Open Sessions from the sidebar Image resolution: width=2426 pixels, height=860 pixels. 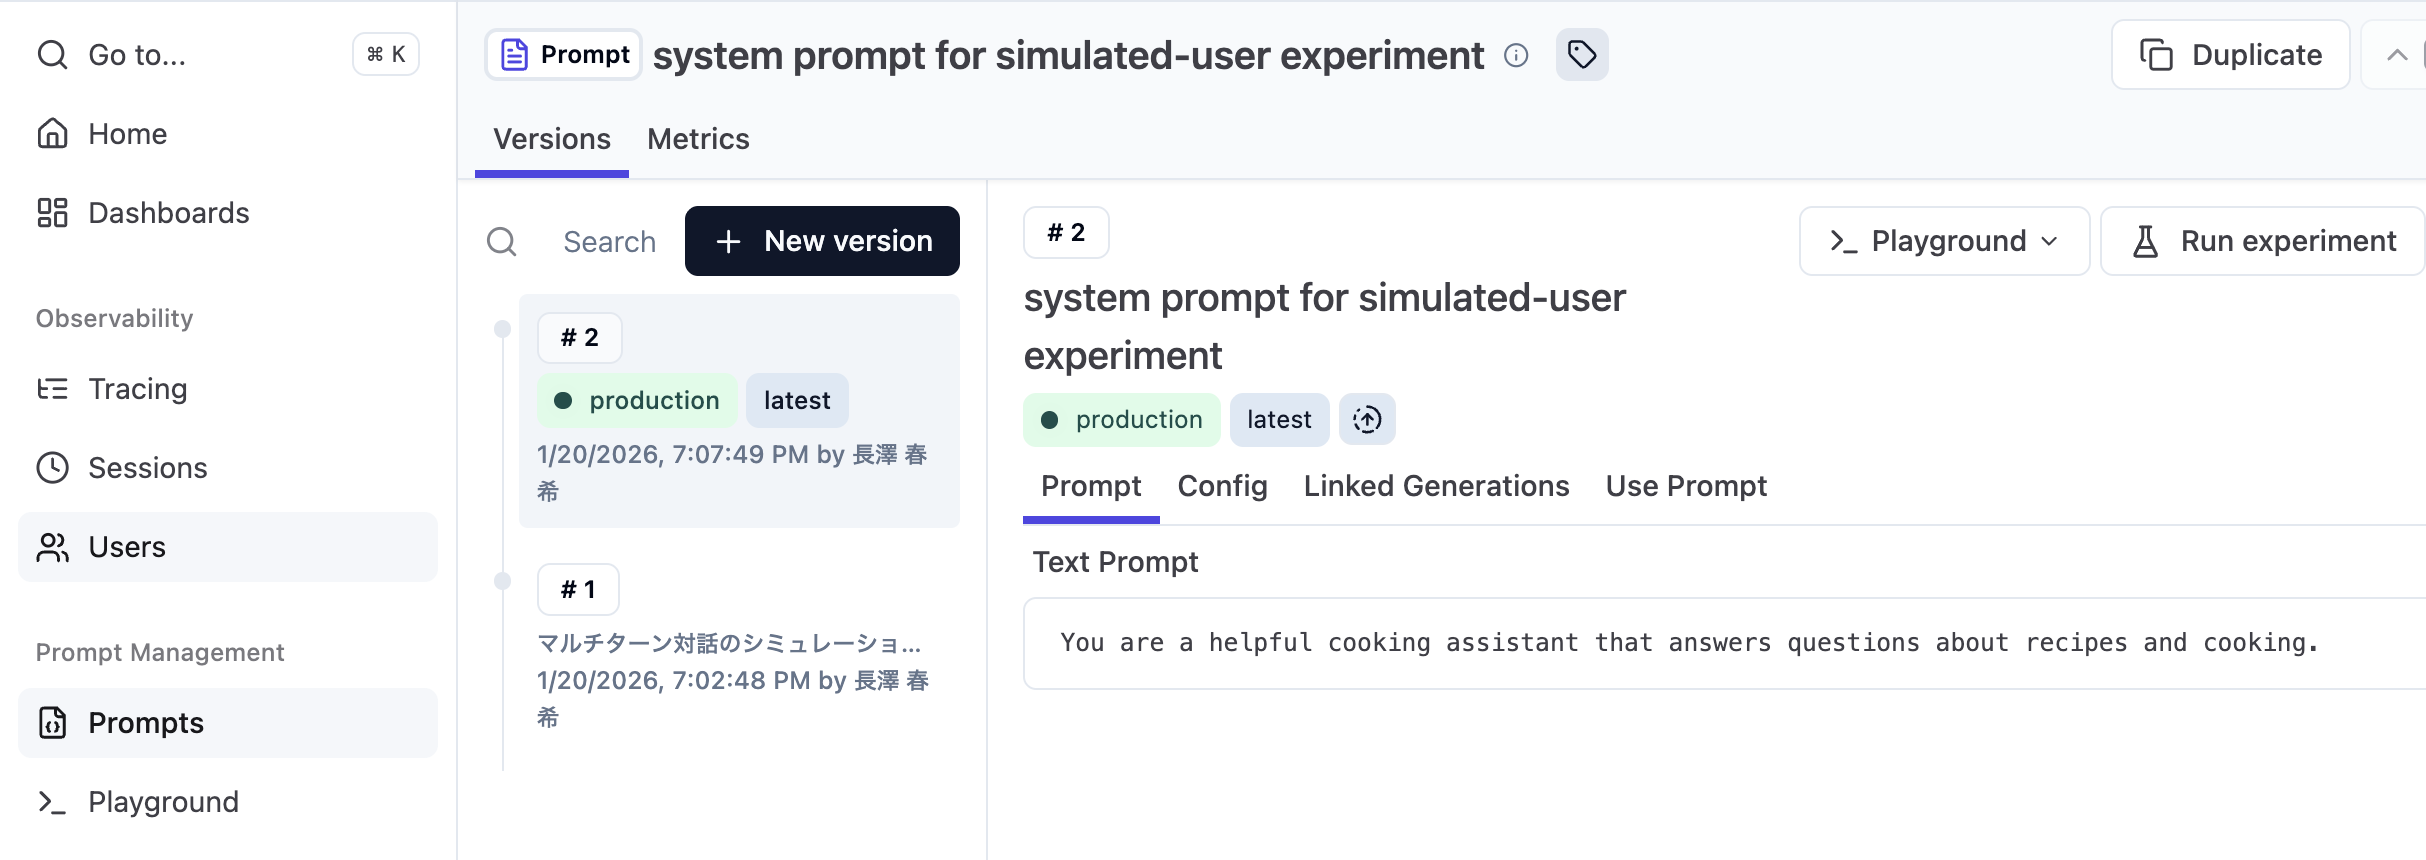pos(147,468)
